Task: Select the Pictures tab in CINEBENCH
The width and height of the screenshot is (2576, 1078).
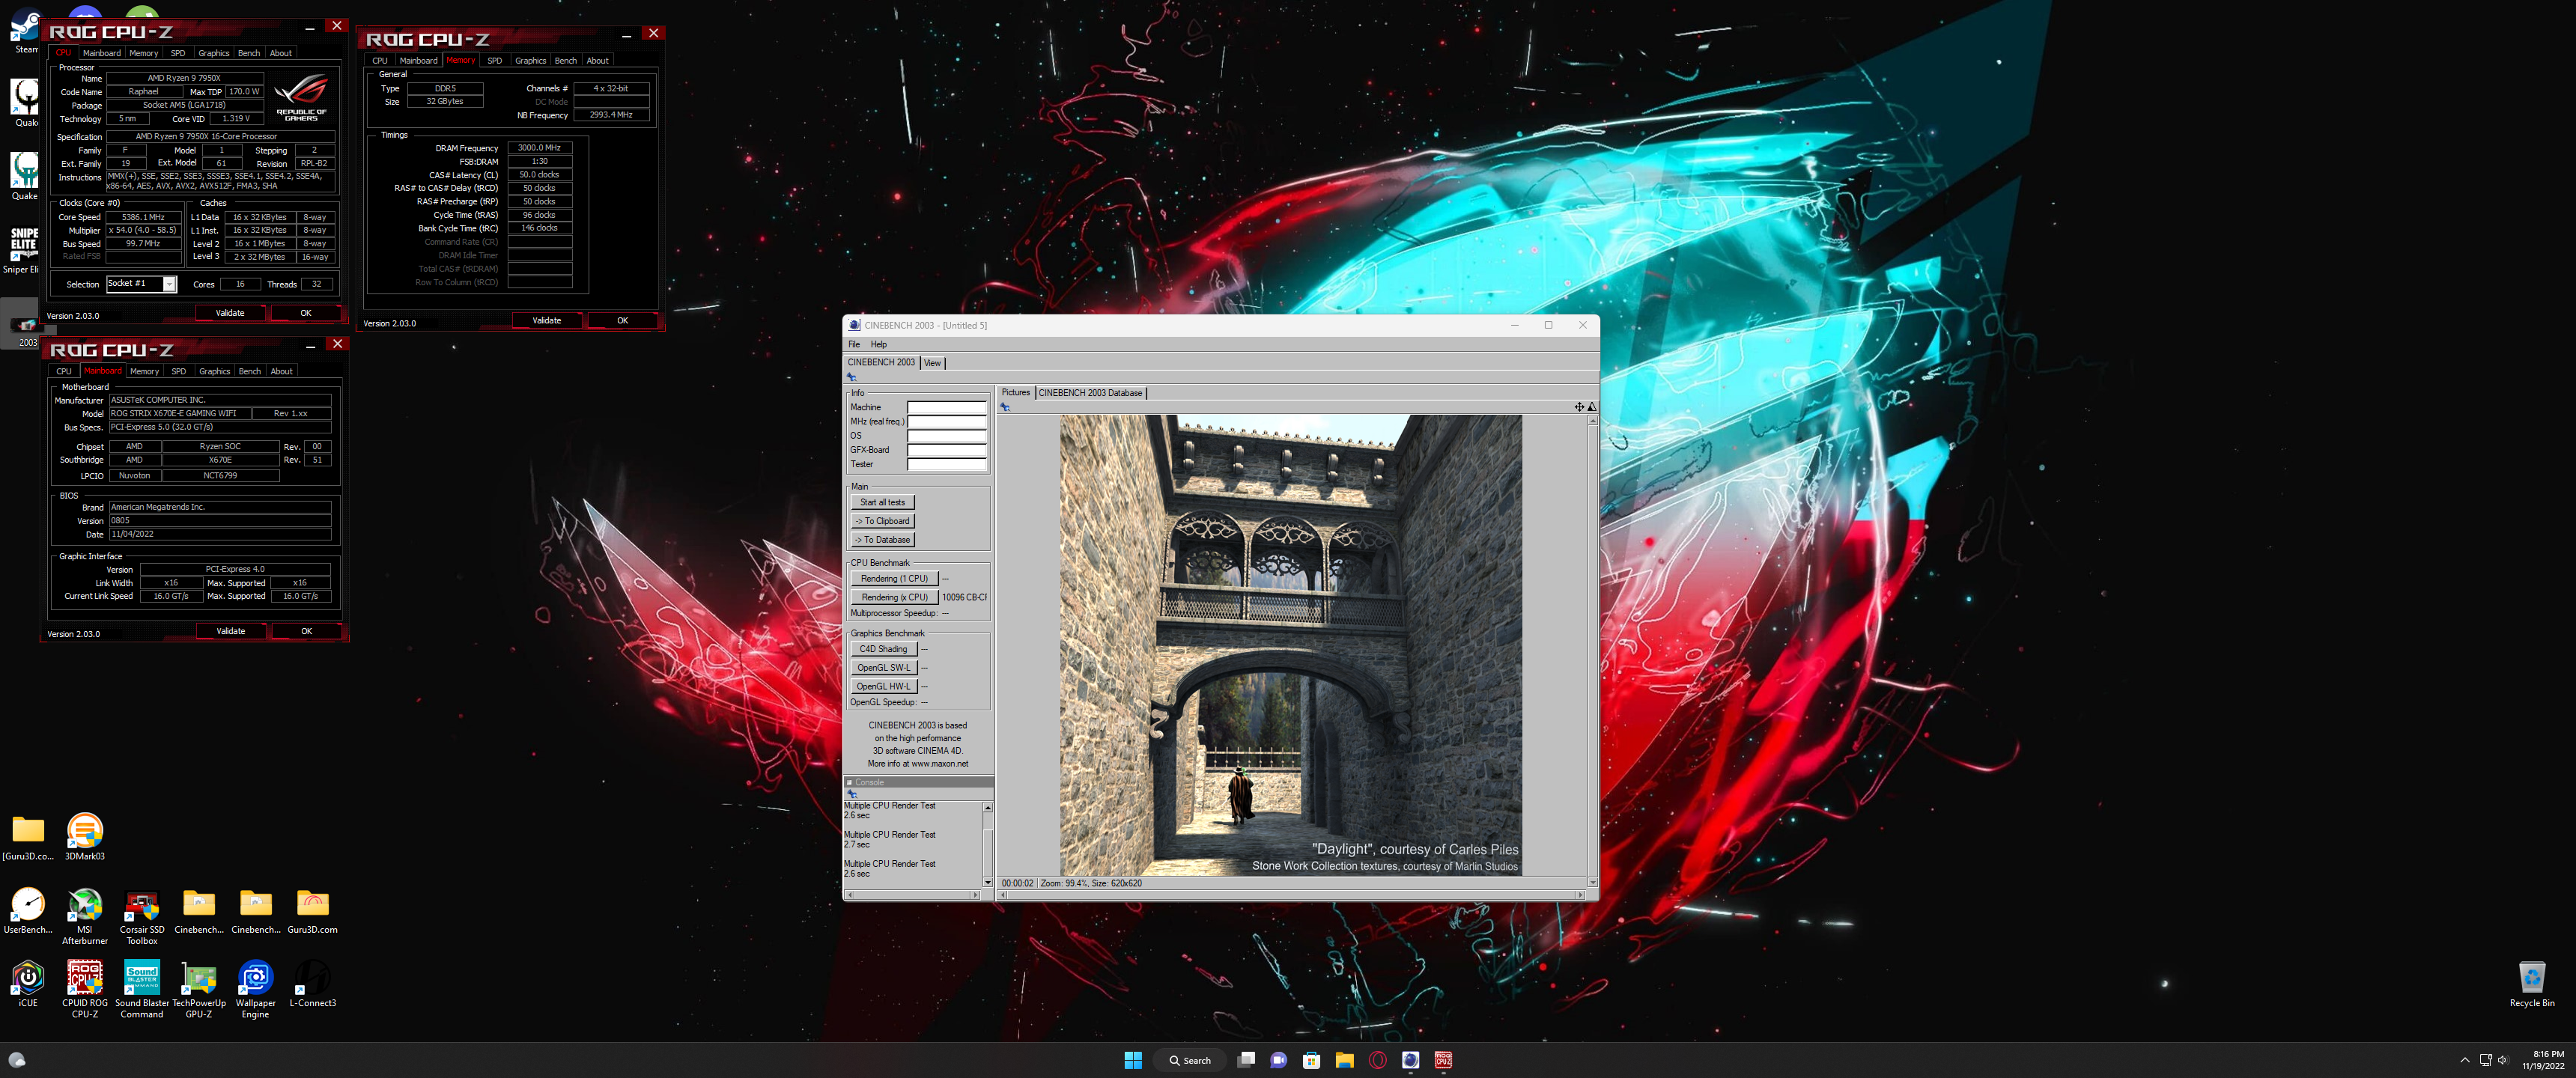Action: (x=1015, y=393)
